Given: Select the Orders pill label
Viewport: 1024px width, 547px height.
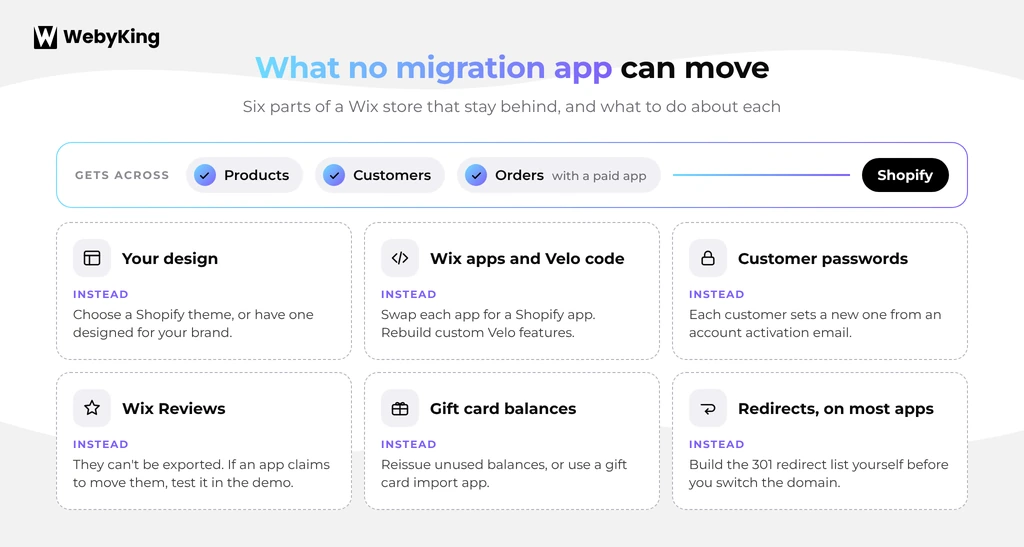Looking at the screenshot, I should click(x=519, y=175).
